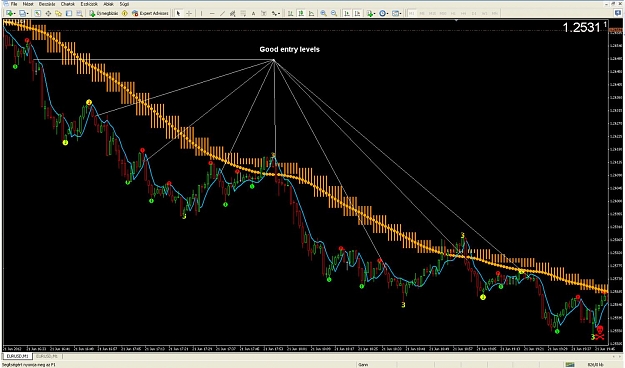The height and width of the screenshot is (368, 625).
Task: Click the 826/0 kb traffic indicator
Action: [595, 364]
